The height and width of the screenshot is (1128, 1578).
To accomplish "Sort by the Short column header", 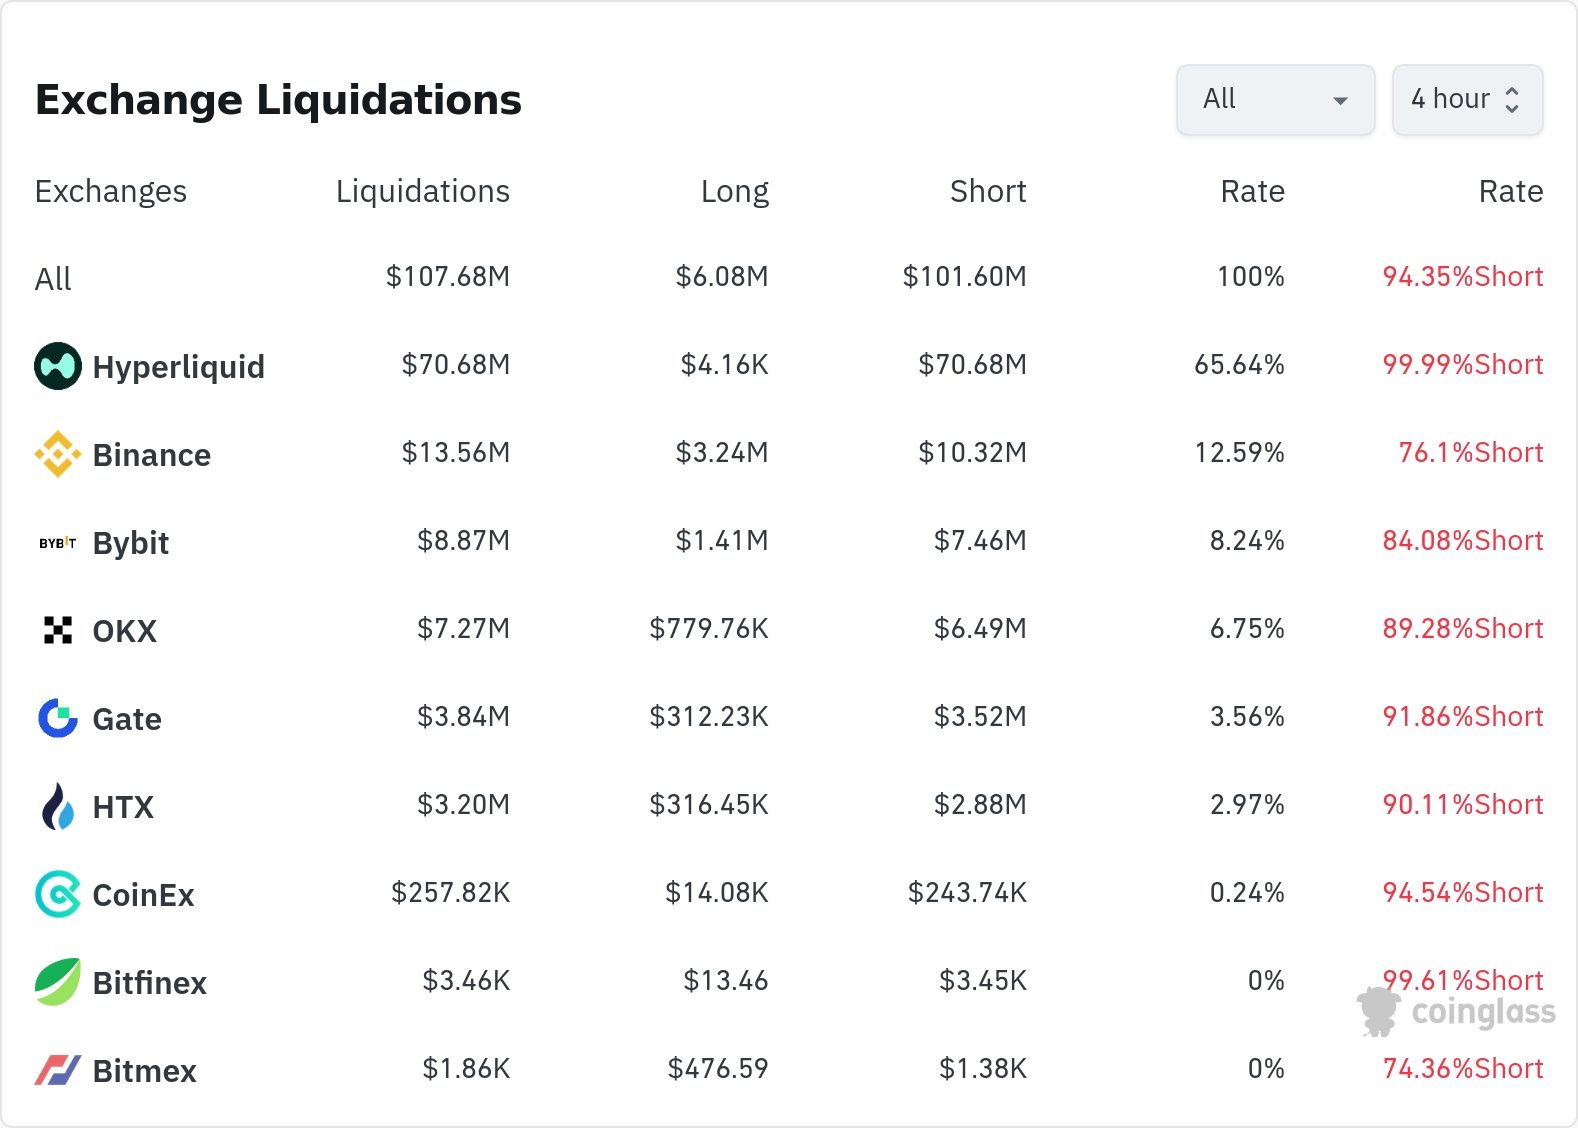I will [x=987, y=191].
